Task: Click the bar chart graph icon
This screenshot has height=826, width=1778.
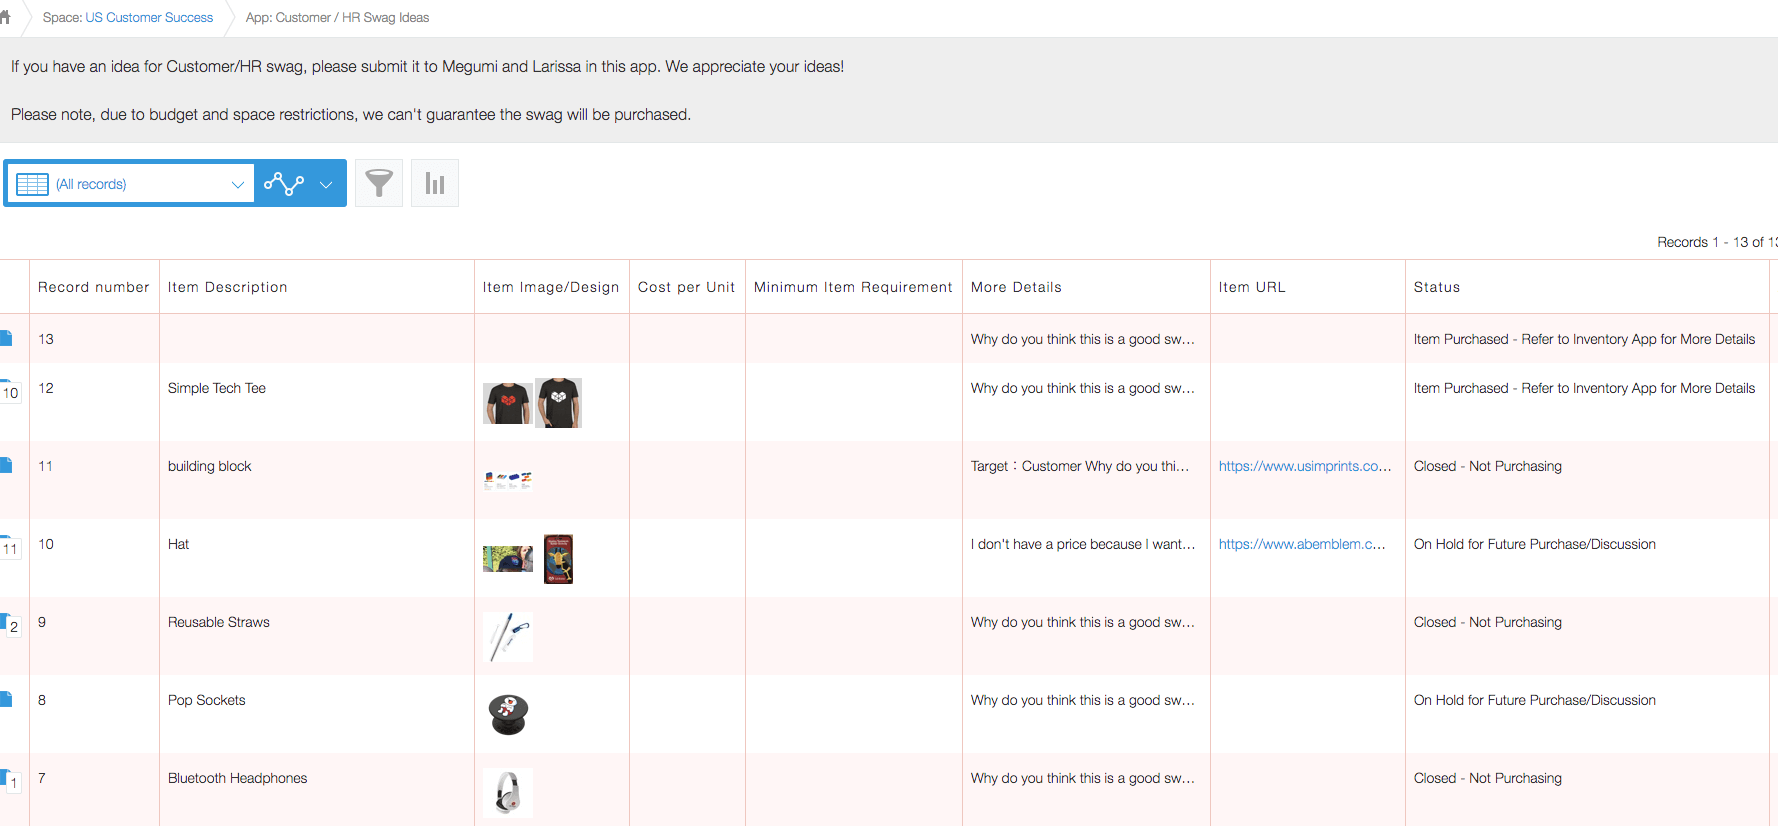Action: click(x=435, y=183)
